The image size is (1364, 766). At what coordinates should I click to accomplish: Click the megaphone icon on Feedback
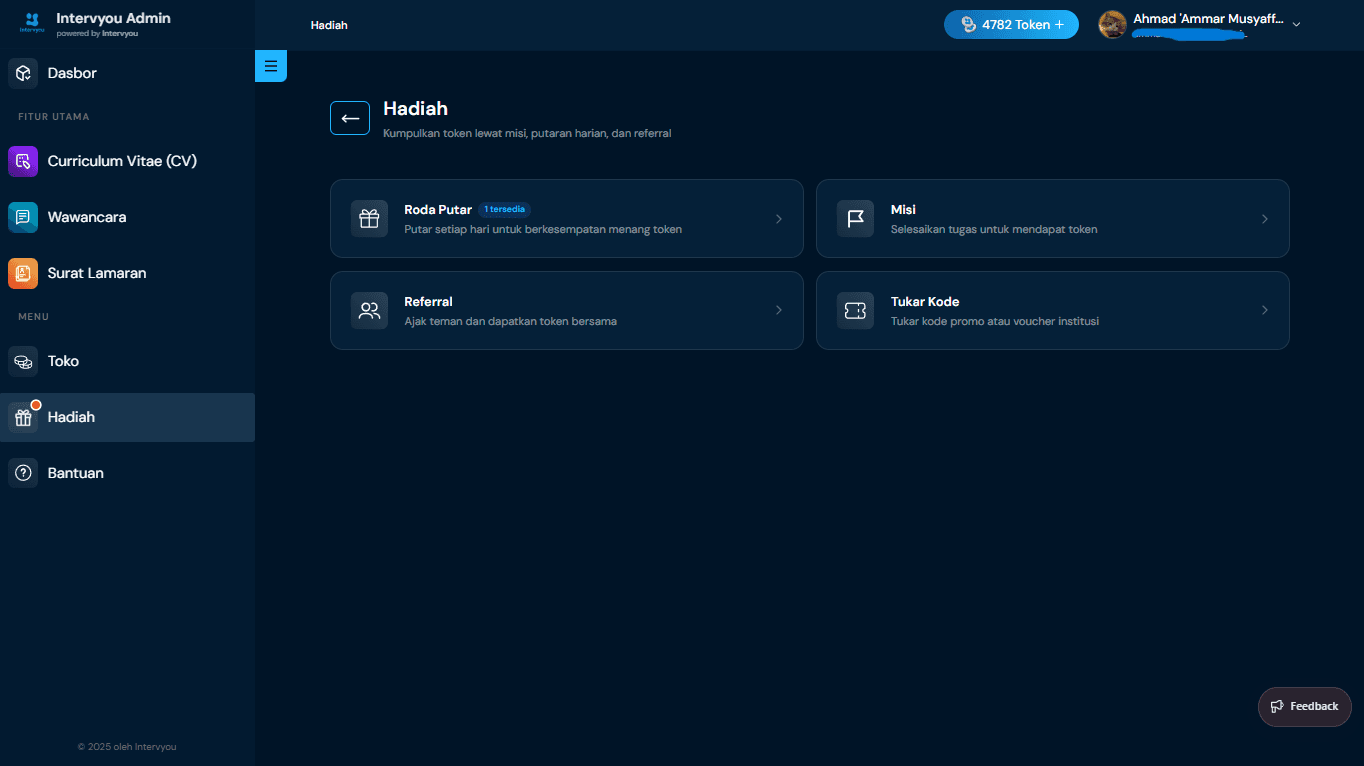coord(1277,706)
